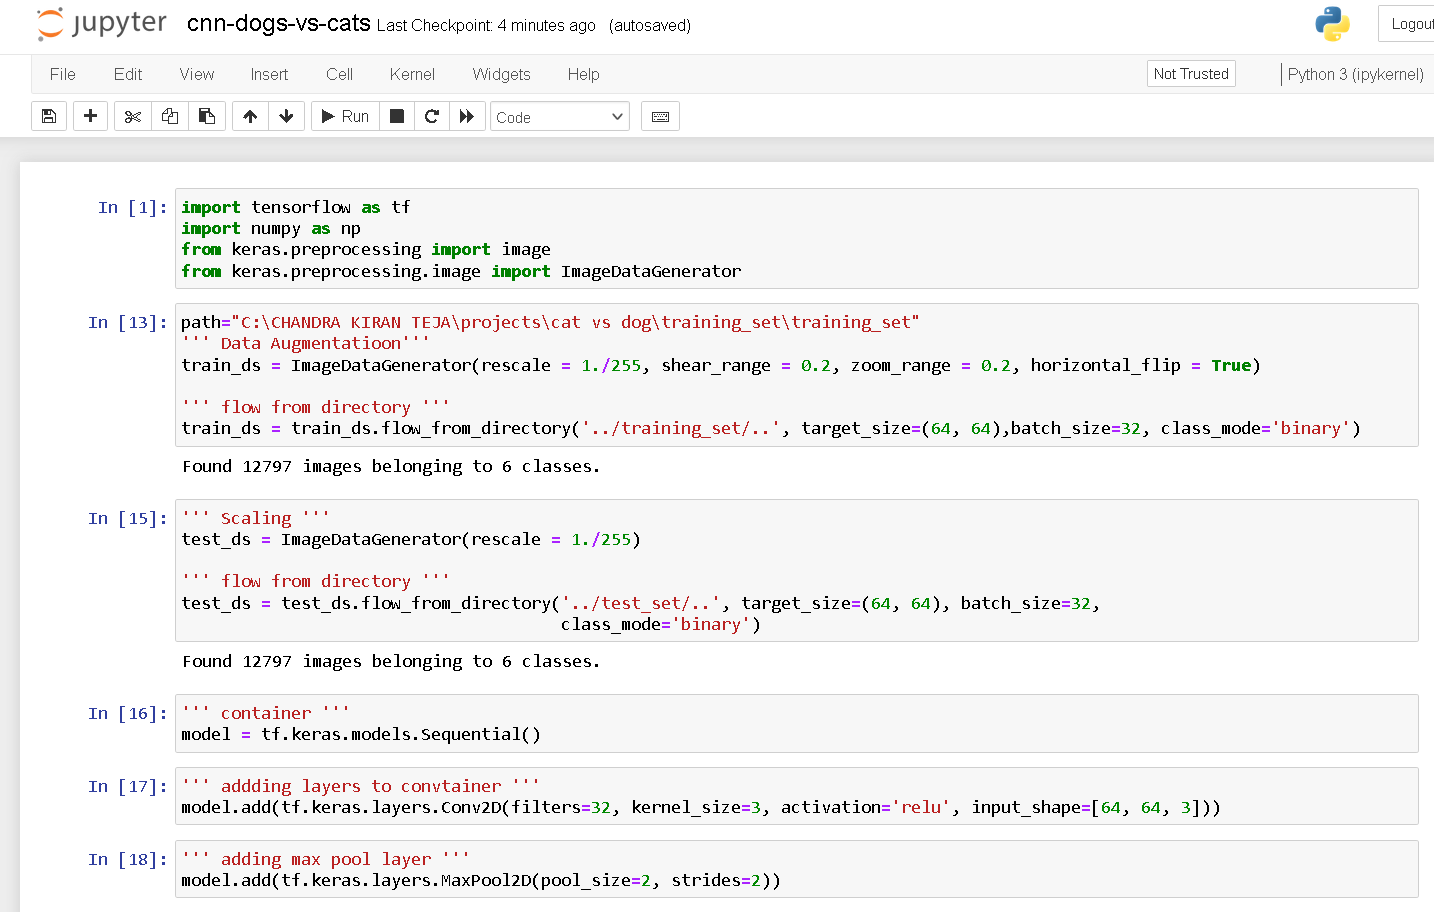
Task: Select the imports cell In [1]
Action: coord(797,239)
